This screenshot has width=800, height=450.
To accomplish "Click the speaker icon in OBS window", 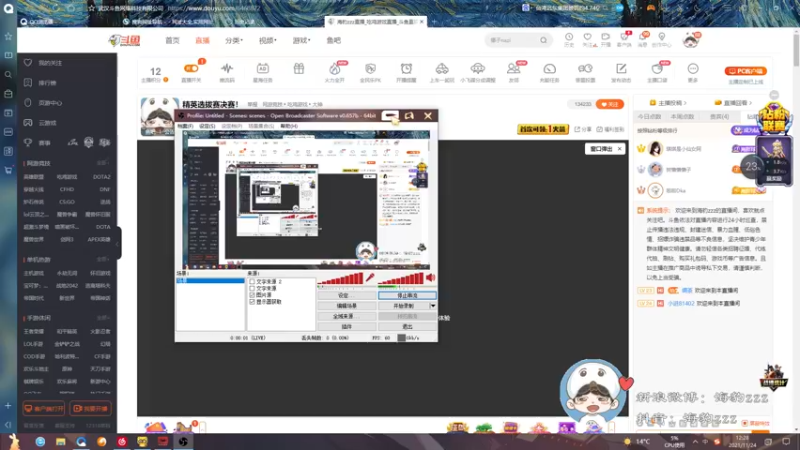I will (431, 278).
